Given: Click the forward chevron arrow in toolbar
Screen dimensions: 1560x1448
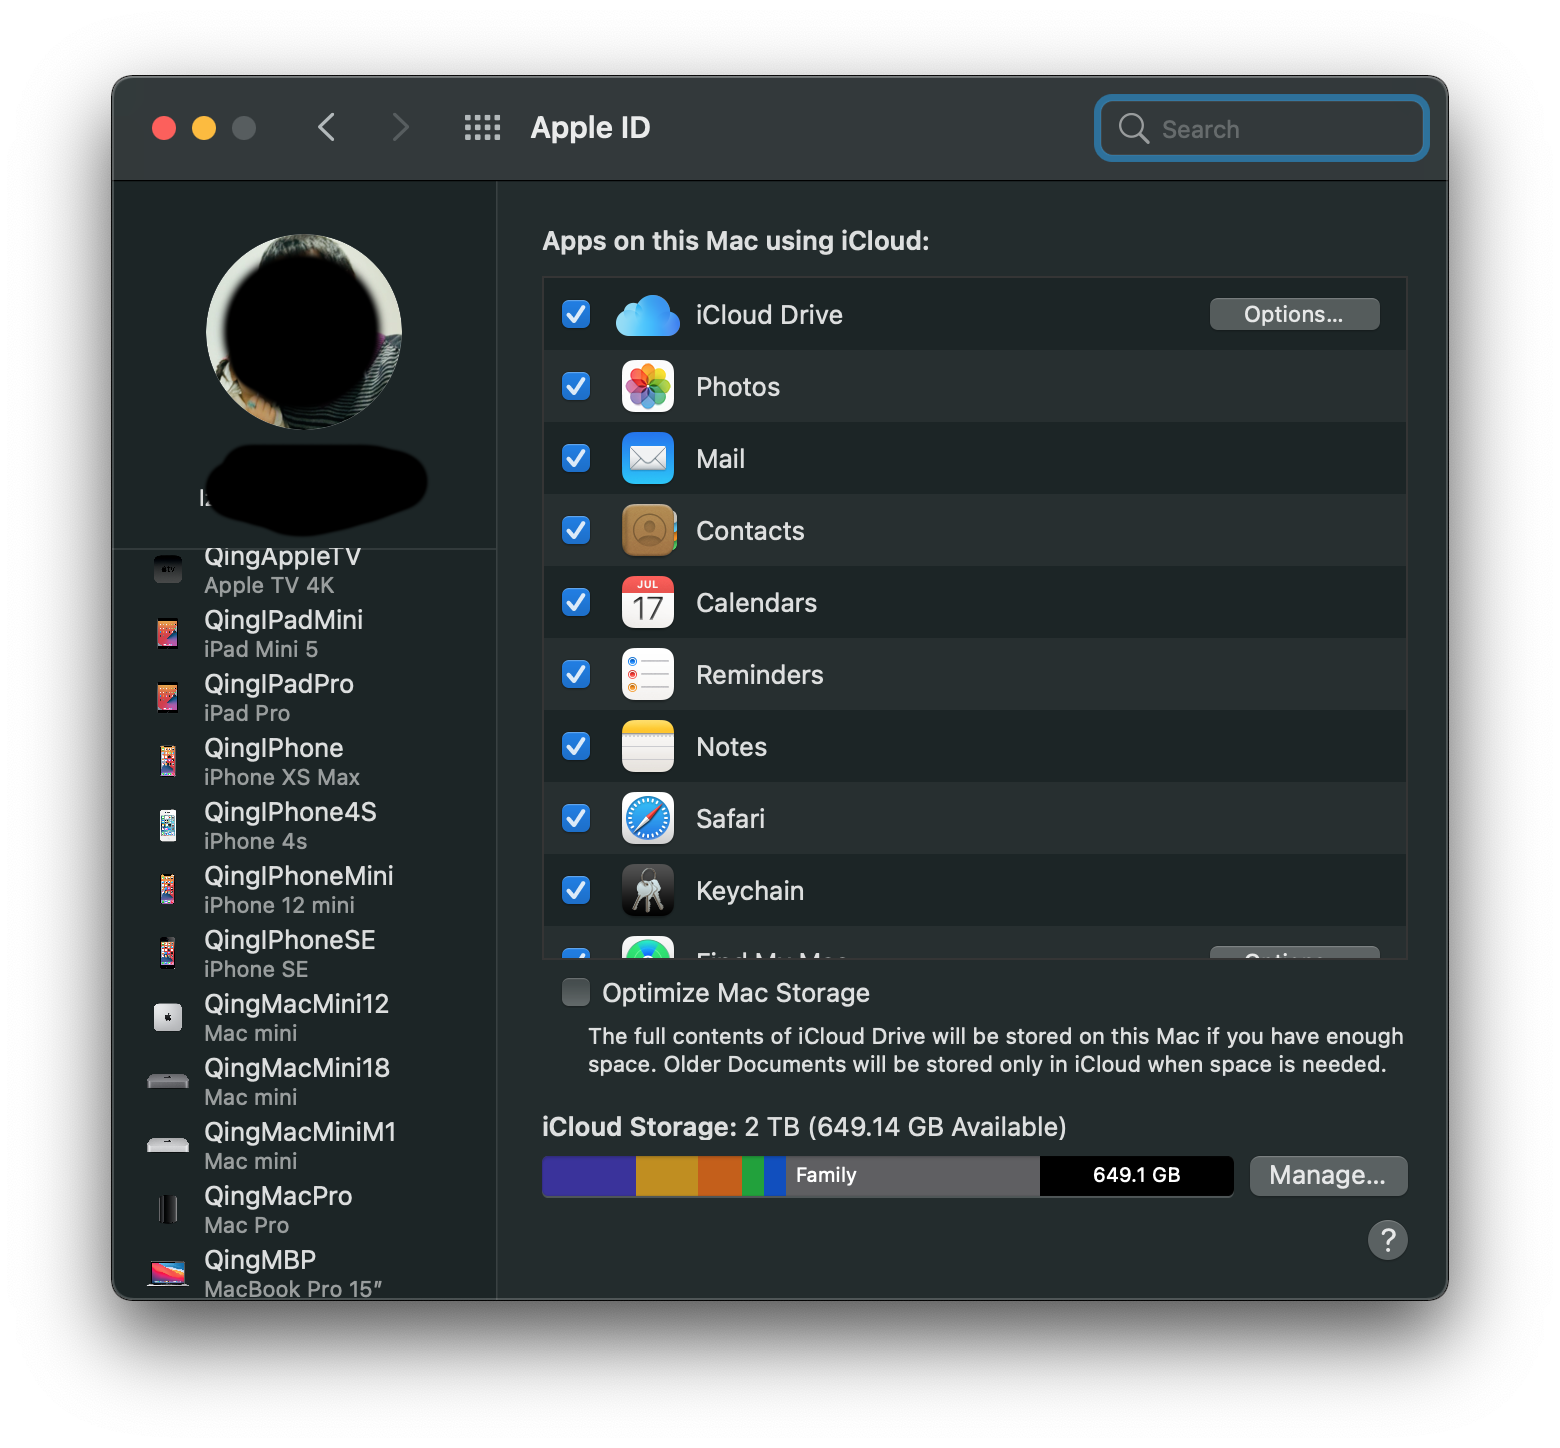Looking at the screenshot, I should [401, 127].
